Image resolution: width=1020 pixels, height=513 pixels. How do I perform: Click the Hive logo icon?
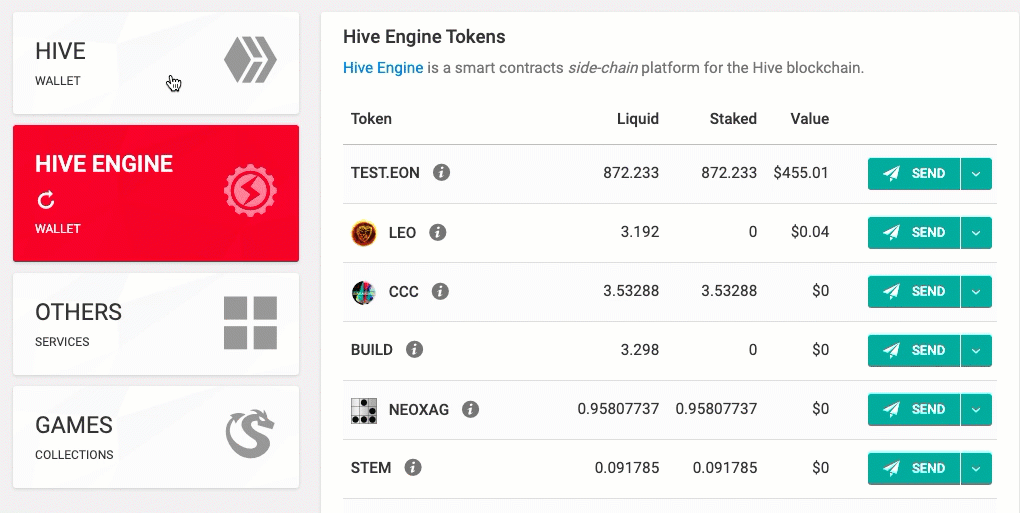[250, 60]
